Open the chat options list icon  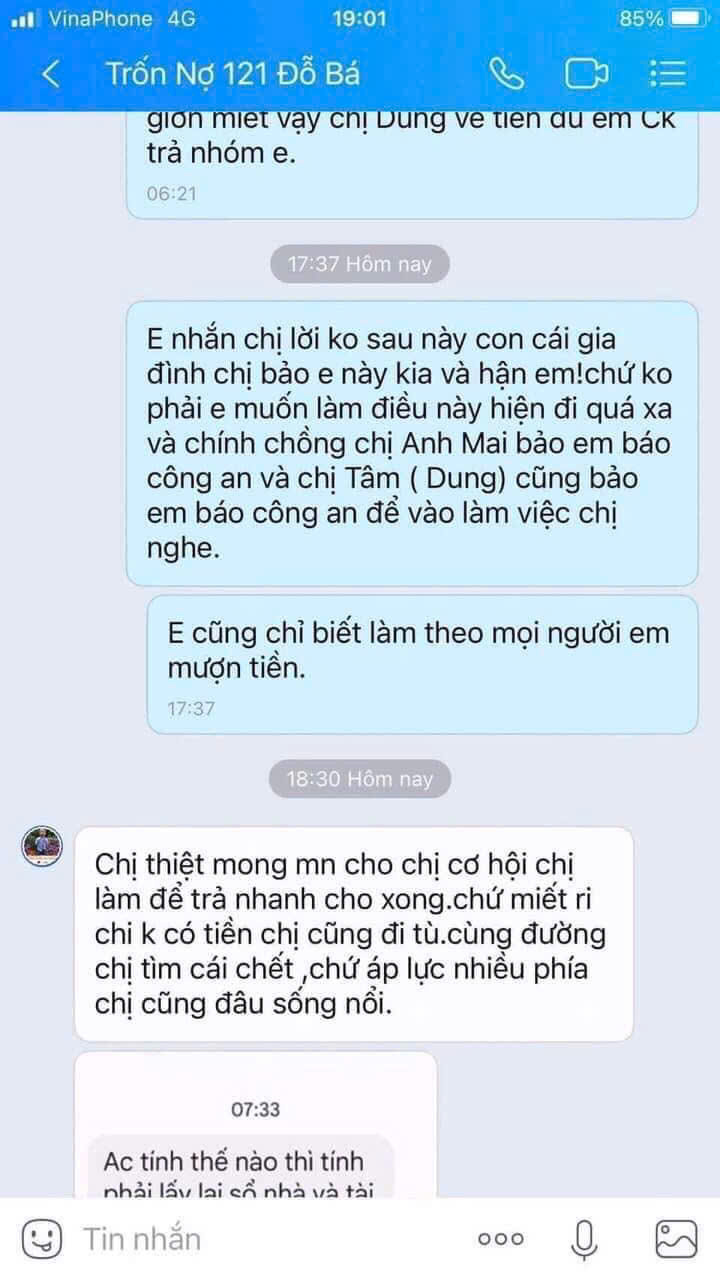[x=667, y=74]
